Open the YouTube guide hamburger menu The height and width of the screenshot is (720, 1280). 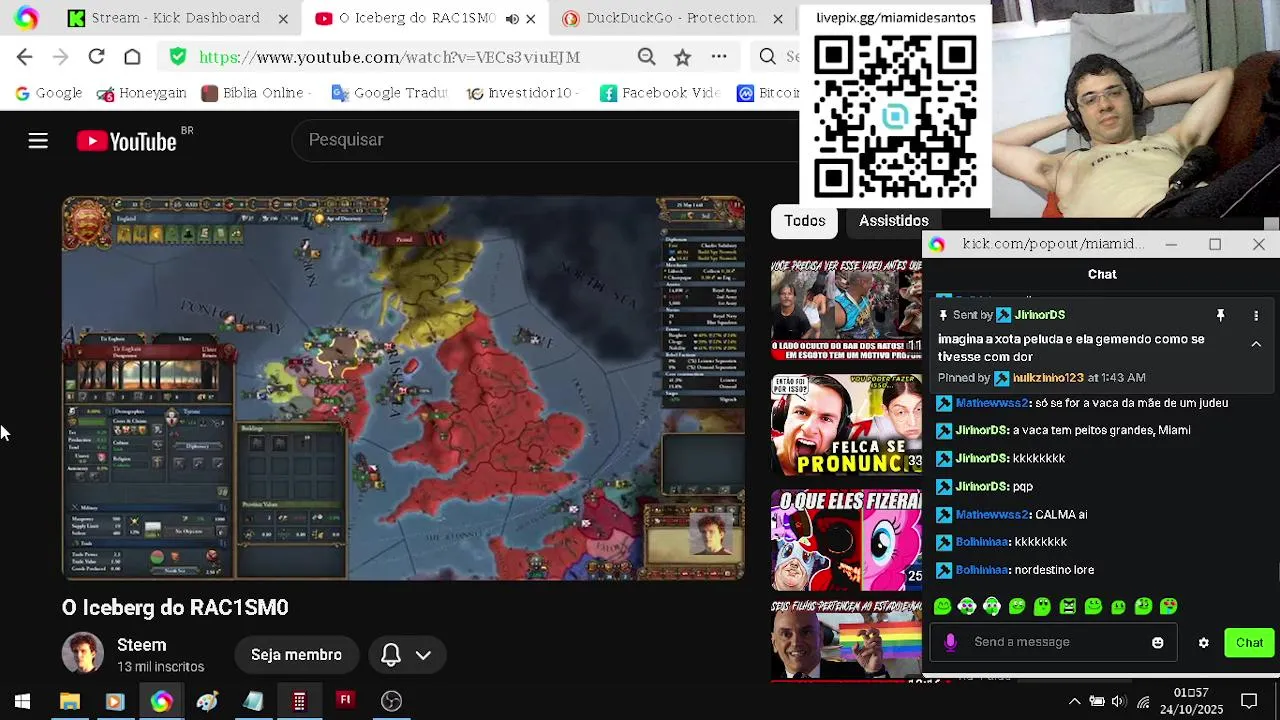tap(38, 141)
